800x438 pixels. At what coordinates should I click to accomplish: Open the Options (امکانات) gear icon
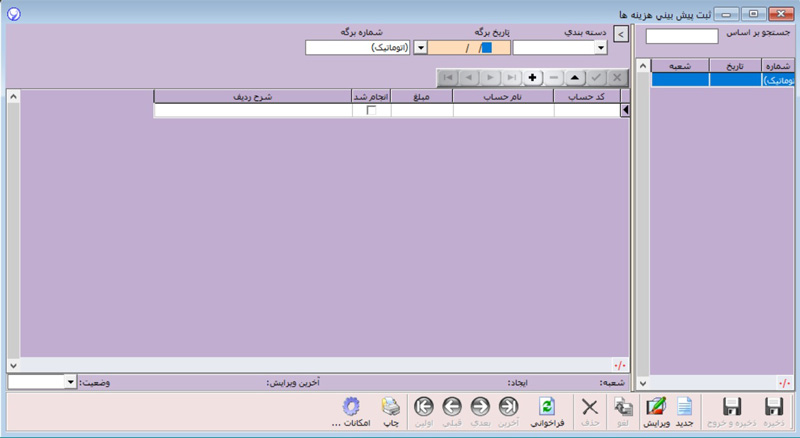coord(350,409)
